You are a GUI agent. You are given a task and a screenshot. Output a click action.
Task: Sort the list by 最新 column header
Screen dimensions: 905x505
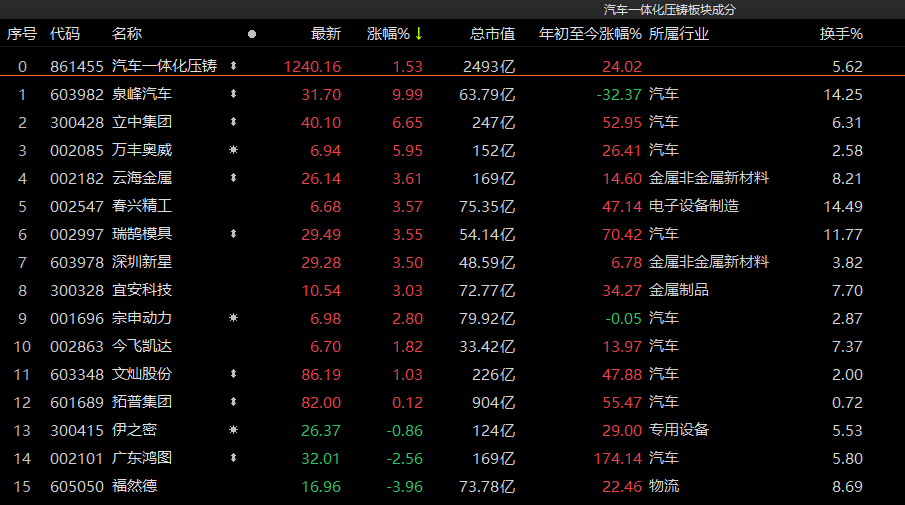click(325, 34)
